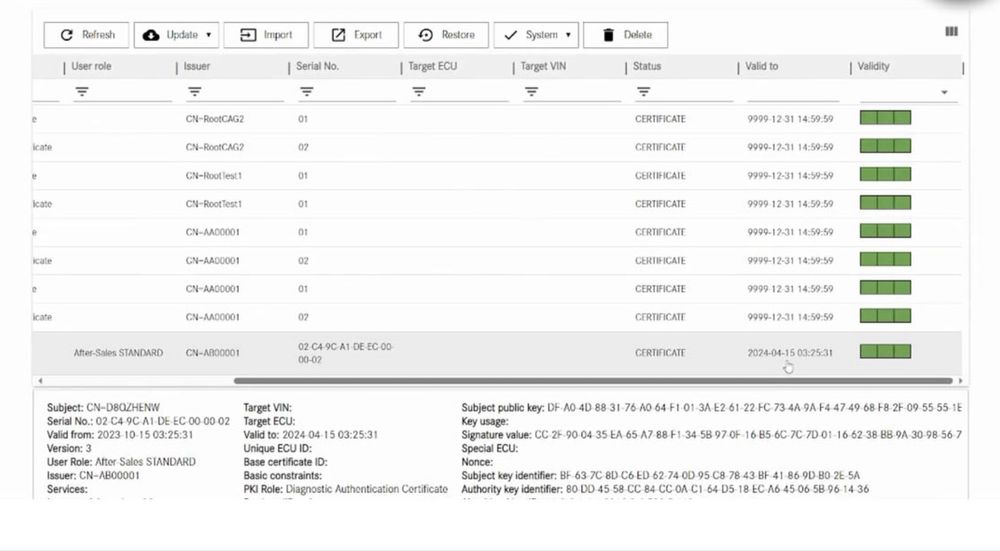The height and width of the screenshot is (551, 1000).
Task: Click validity bar of first CN=RootCAG2 row
Action: [885, 117]
